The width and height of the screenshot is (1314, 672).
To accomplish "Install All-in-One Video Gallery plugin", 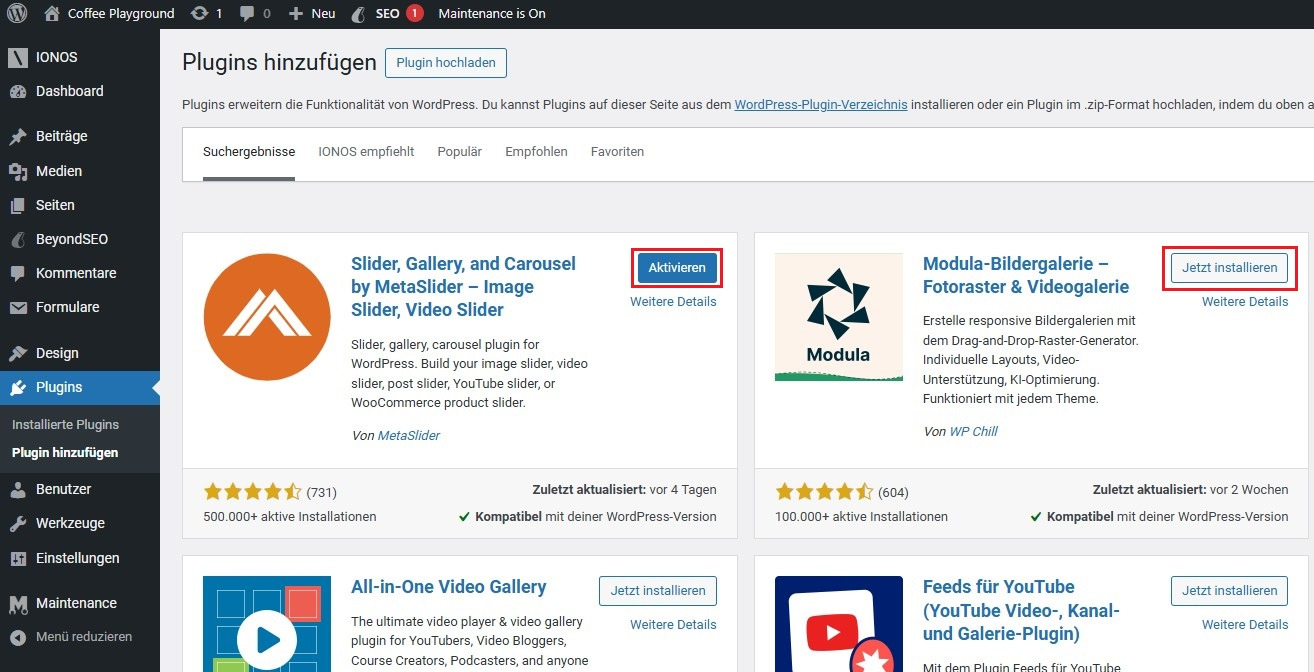I will pyautogui.click(x=658, y=590).
